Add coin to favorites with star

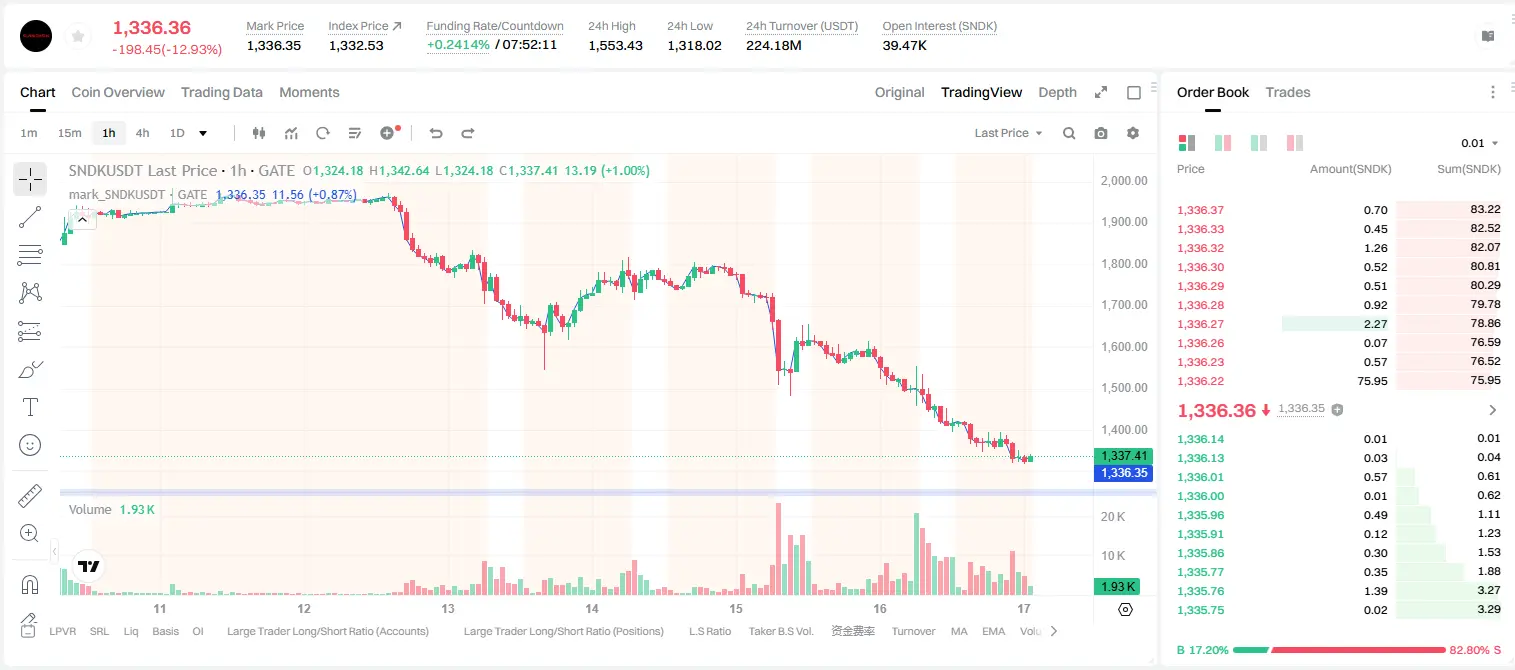pos(78,37)
